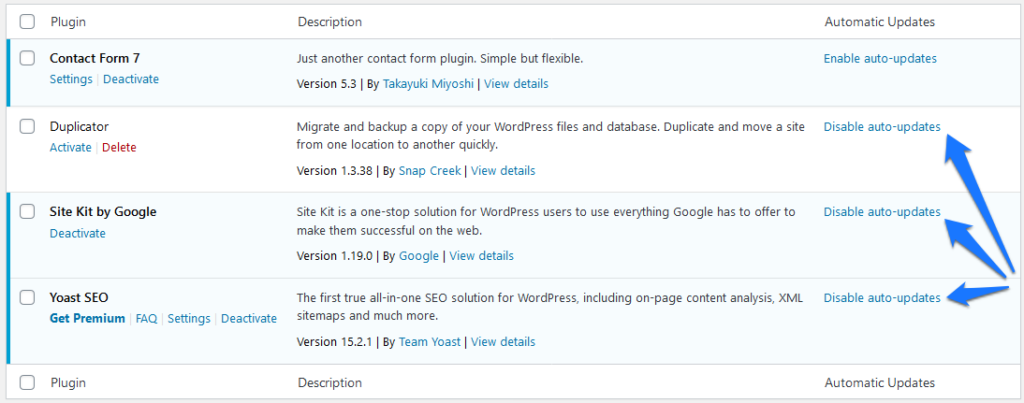1024x403 pixels.
Task: Click the Duplicator plugin name
Action: point(79,127)
